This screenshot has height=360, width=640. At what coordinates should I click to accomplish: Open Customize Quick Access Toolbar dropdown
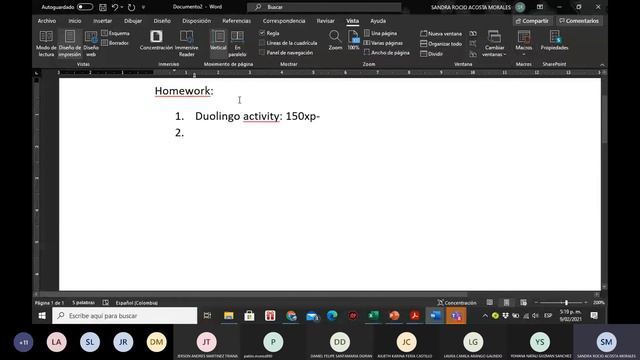143,7
